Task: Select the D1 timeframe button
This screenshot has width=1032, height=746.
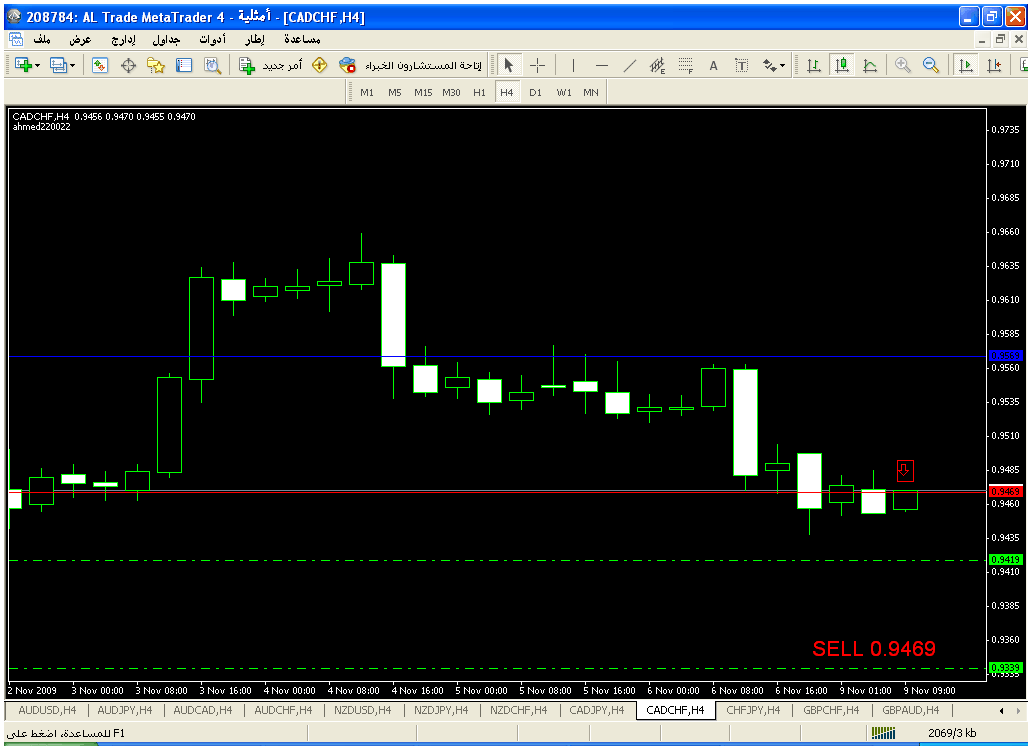Action: click(535, 92)
